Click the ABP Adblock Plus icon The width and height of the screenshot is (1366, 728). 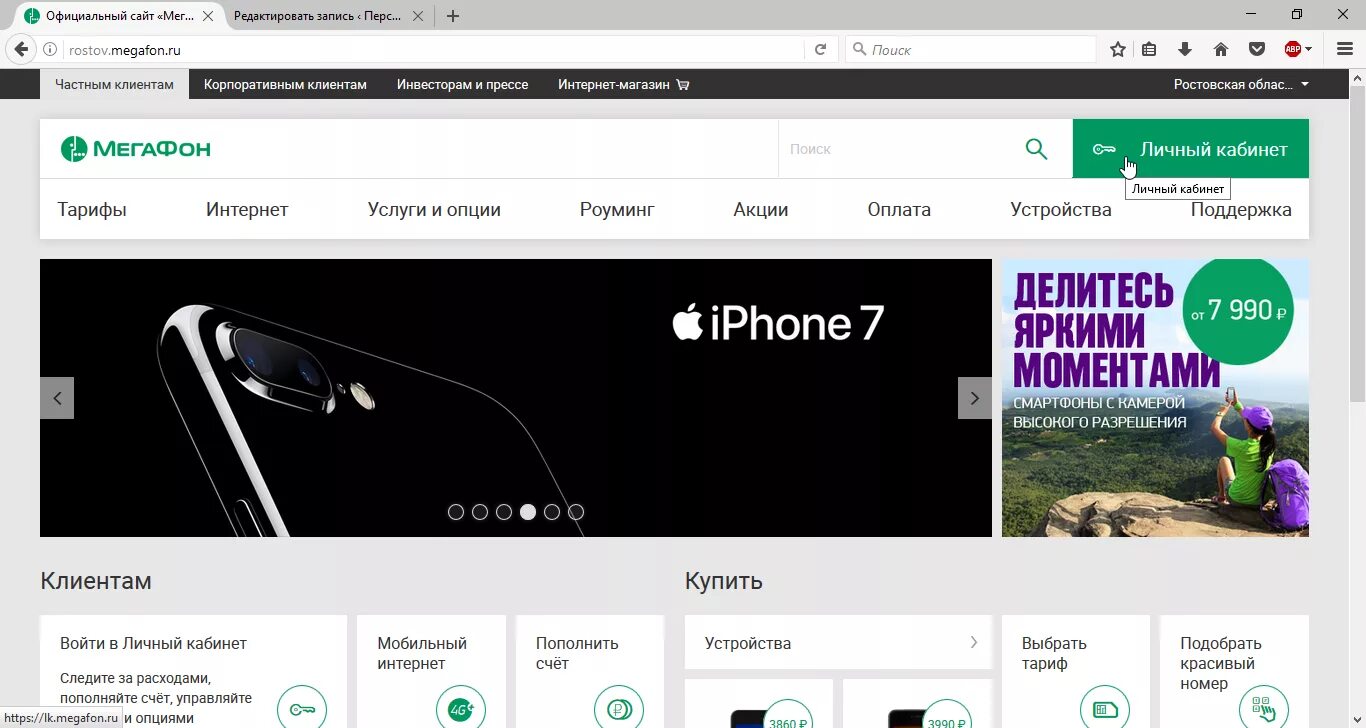[1292, 49]
